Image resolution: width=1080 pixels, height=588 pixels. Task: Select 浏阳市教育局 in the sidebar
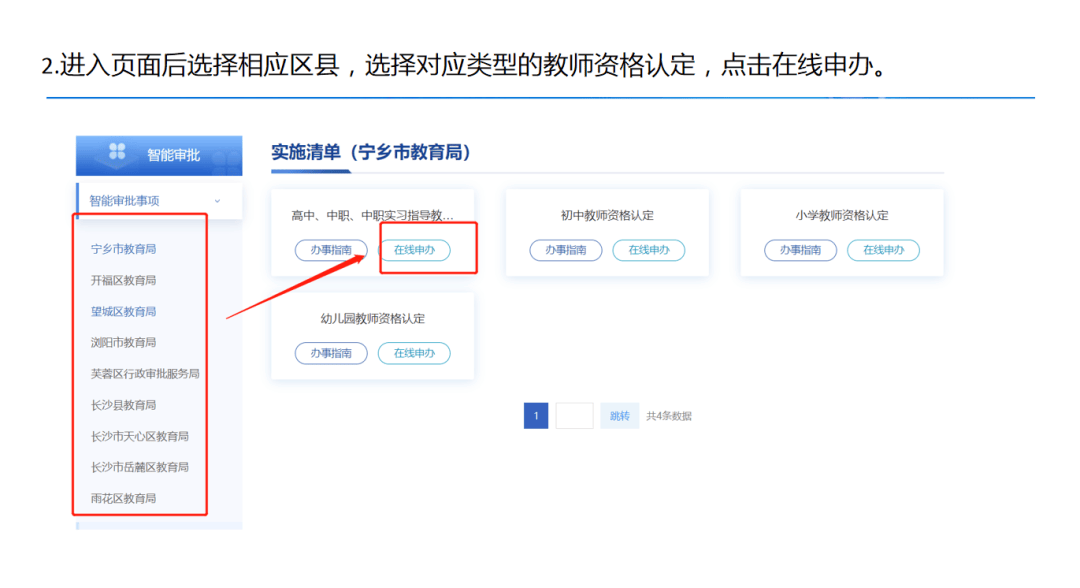tap(123, 342)
